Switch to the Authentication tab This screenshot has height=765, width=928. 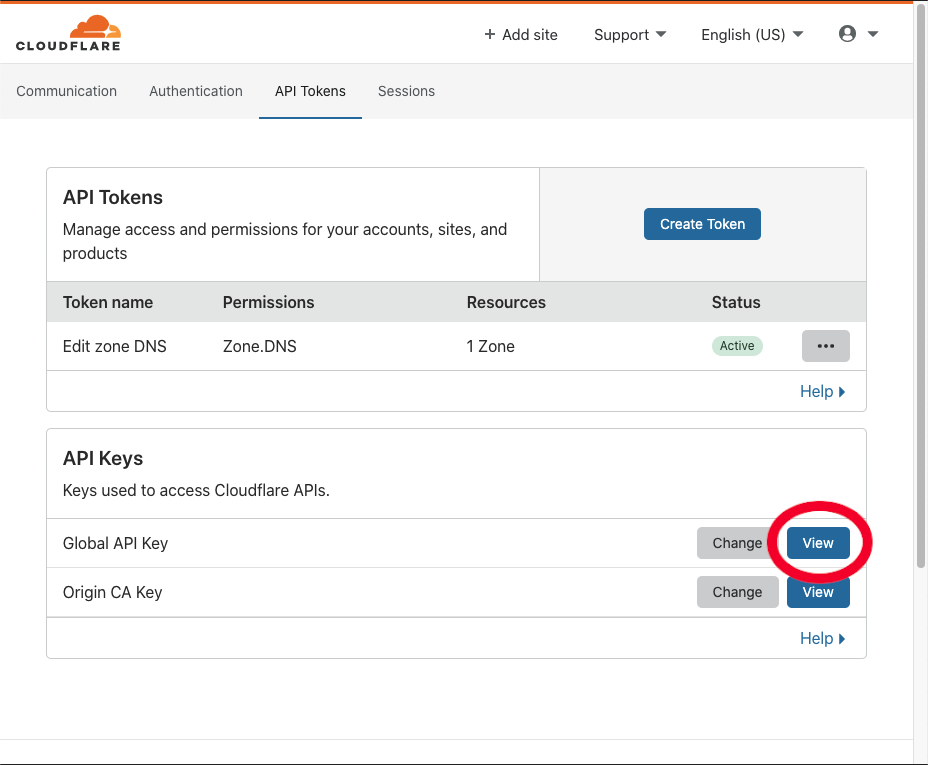pyautogui.click(x=196, y=91)
